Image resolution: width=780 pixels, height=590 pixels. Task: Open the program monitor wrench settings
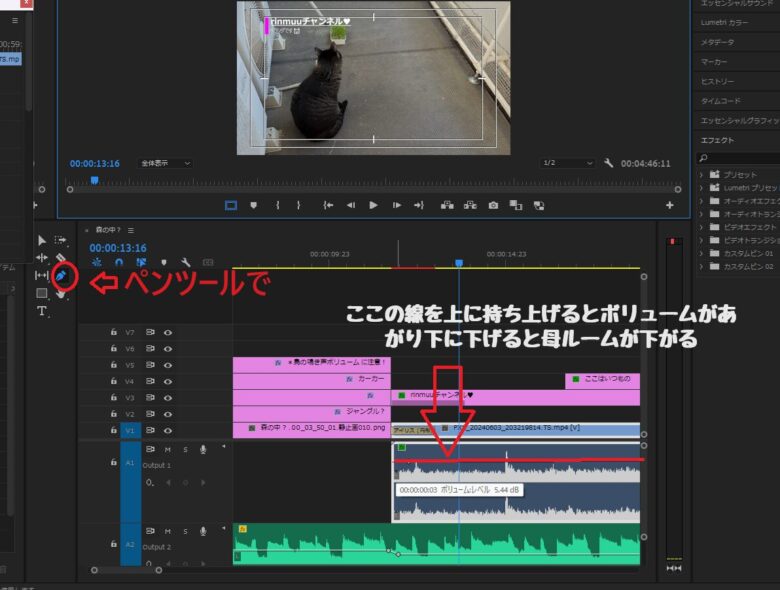pyautogui.click(x=608, y=163)
